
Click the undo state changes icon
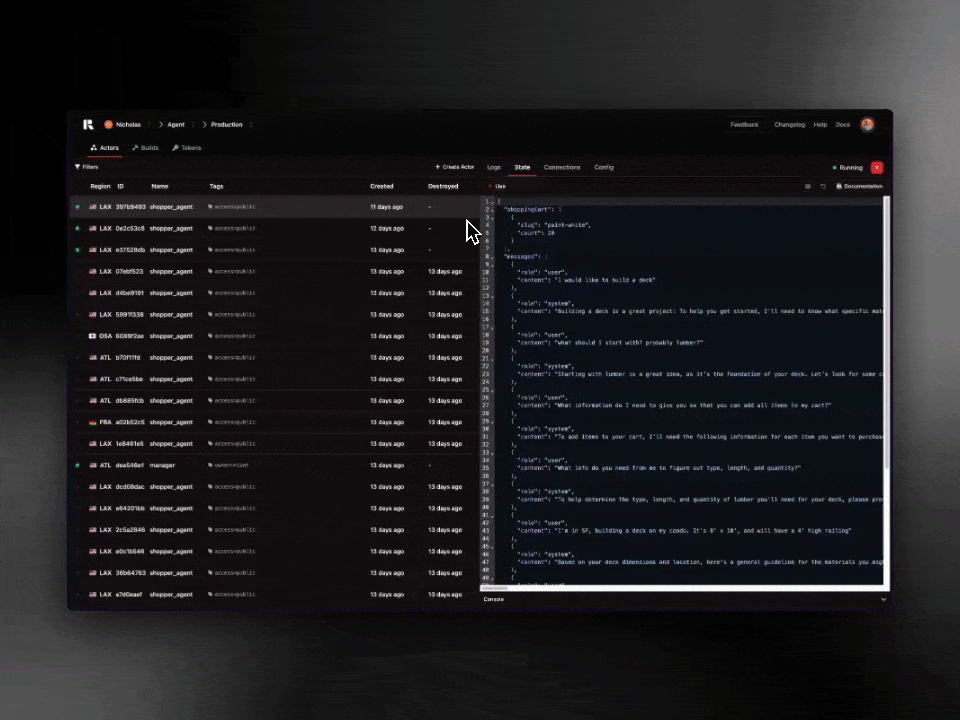click(x=823, y=186)
